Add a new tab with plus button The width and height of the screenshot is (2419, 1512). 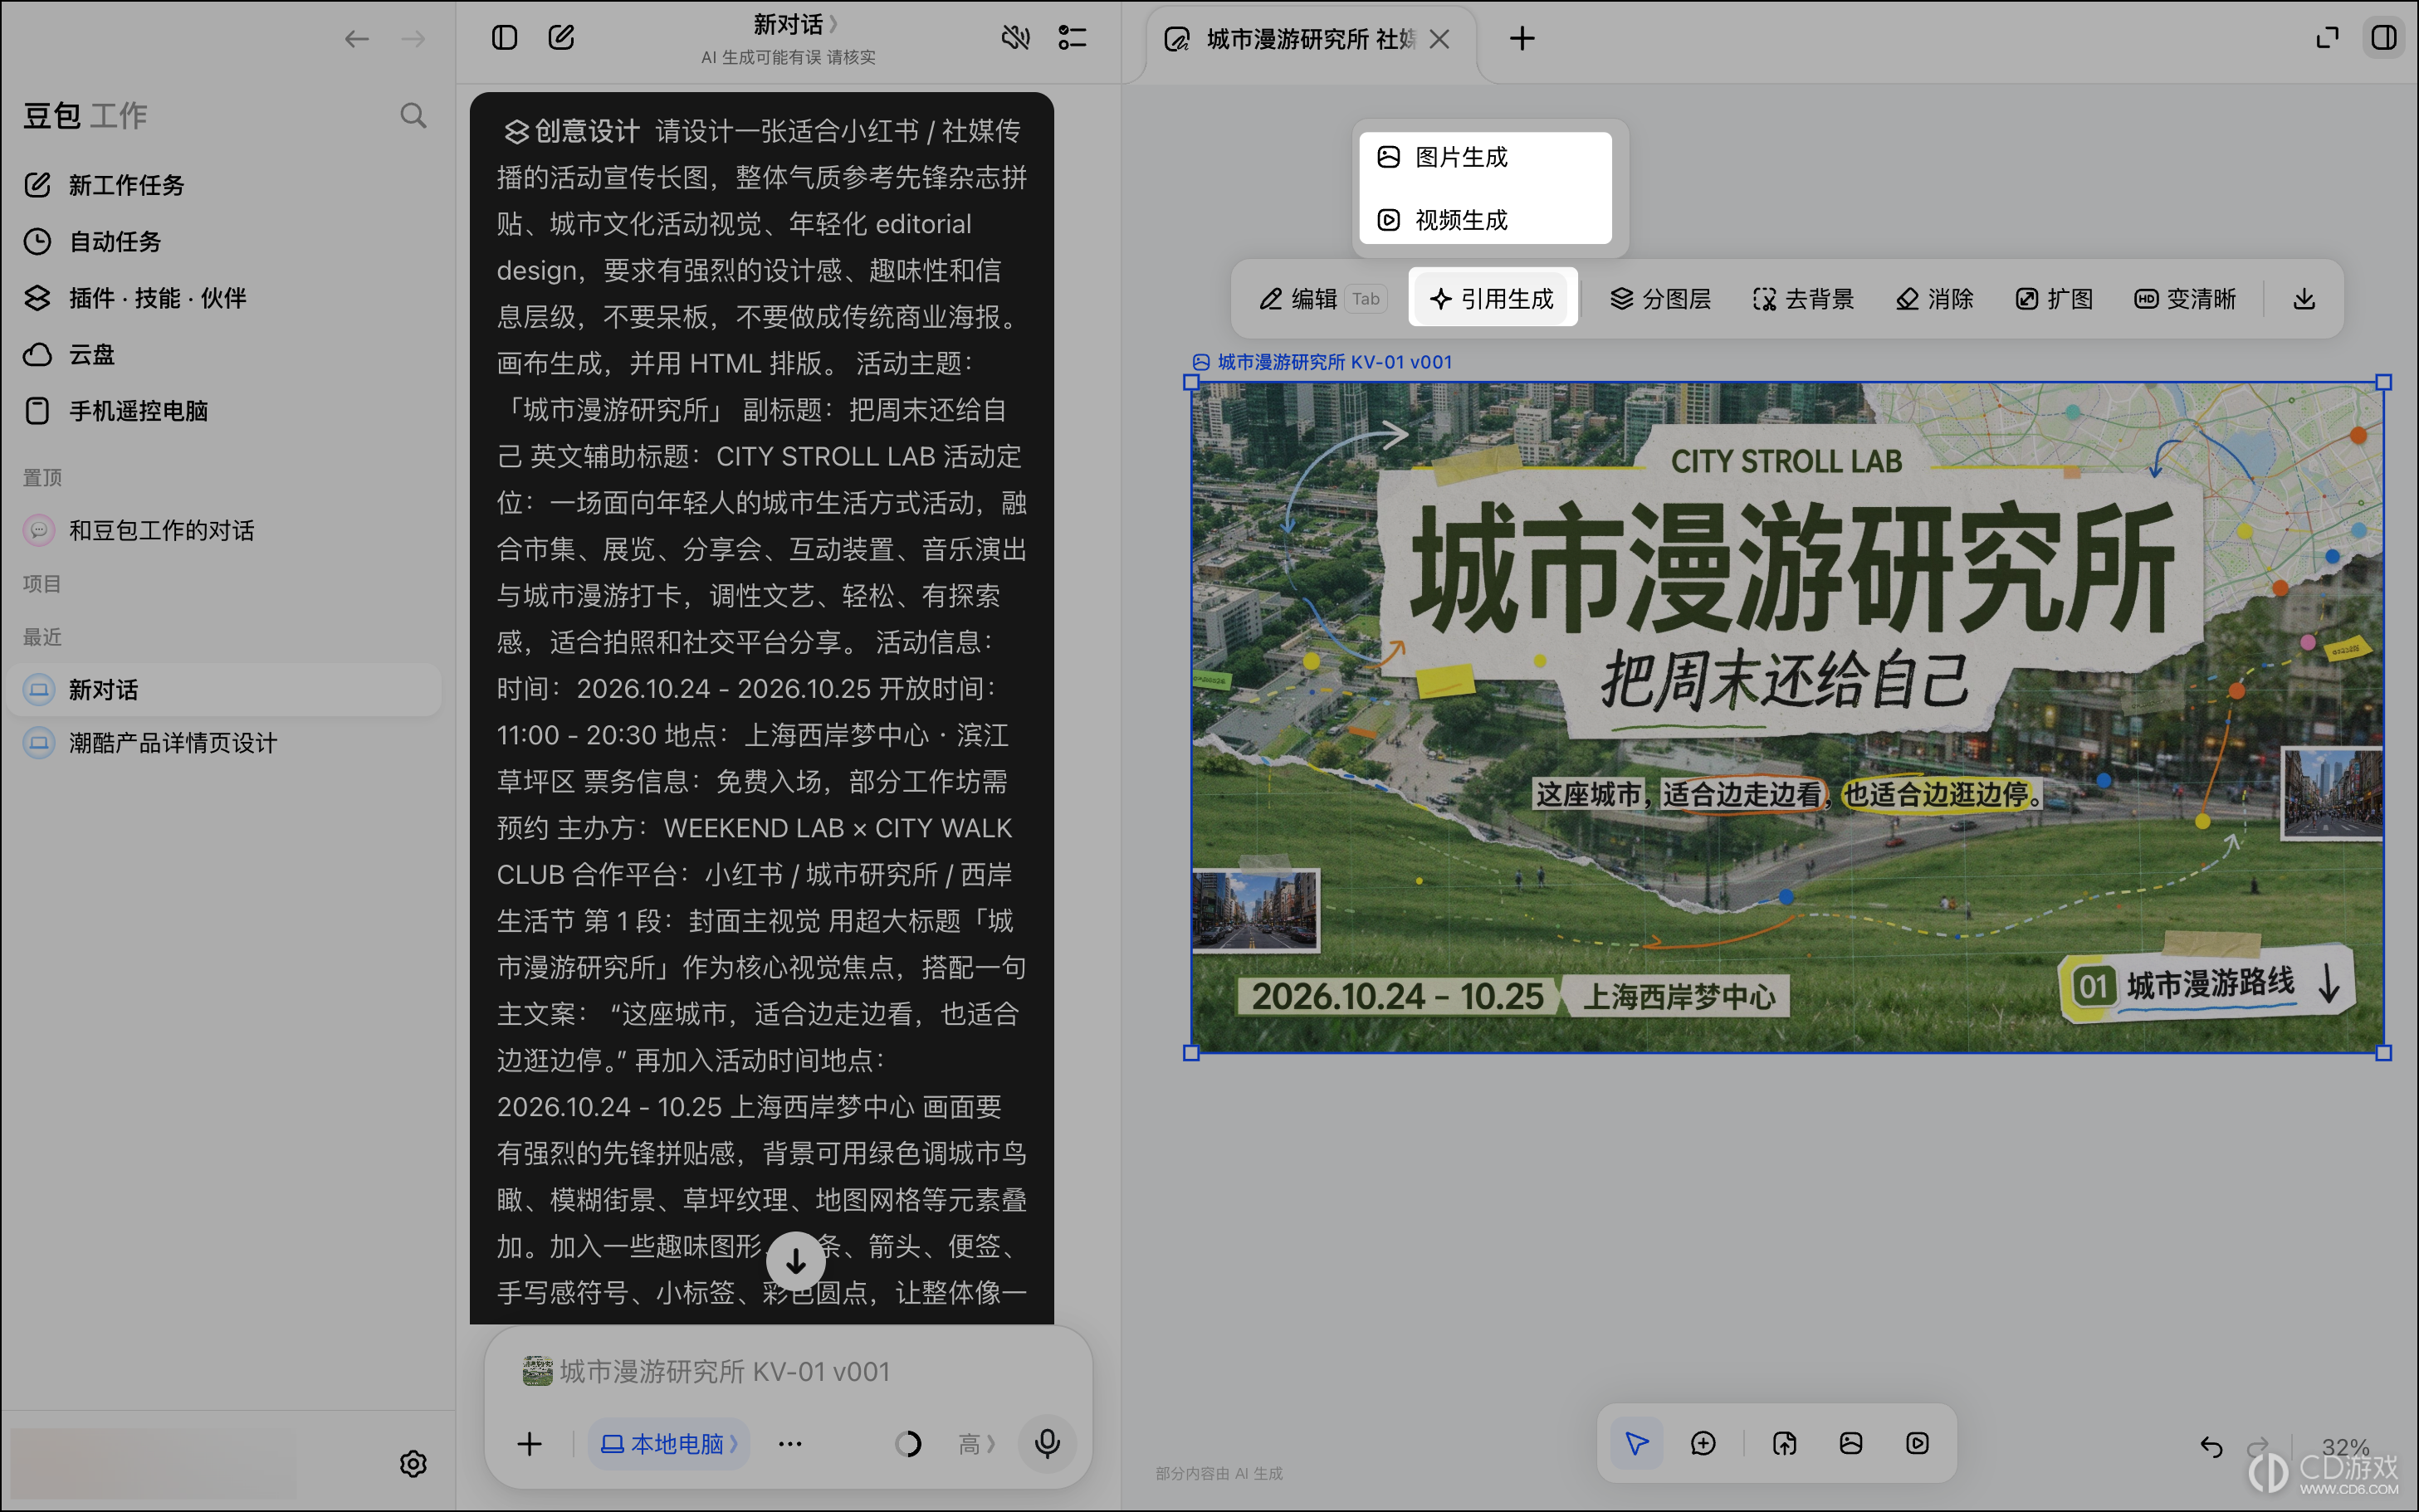coord(1522,39)
